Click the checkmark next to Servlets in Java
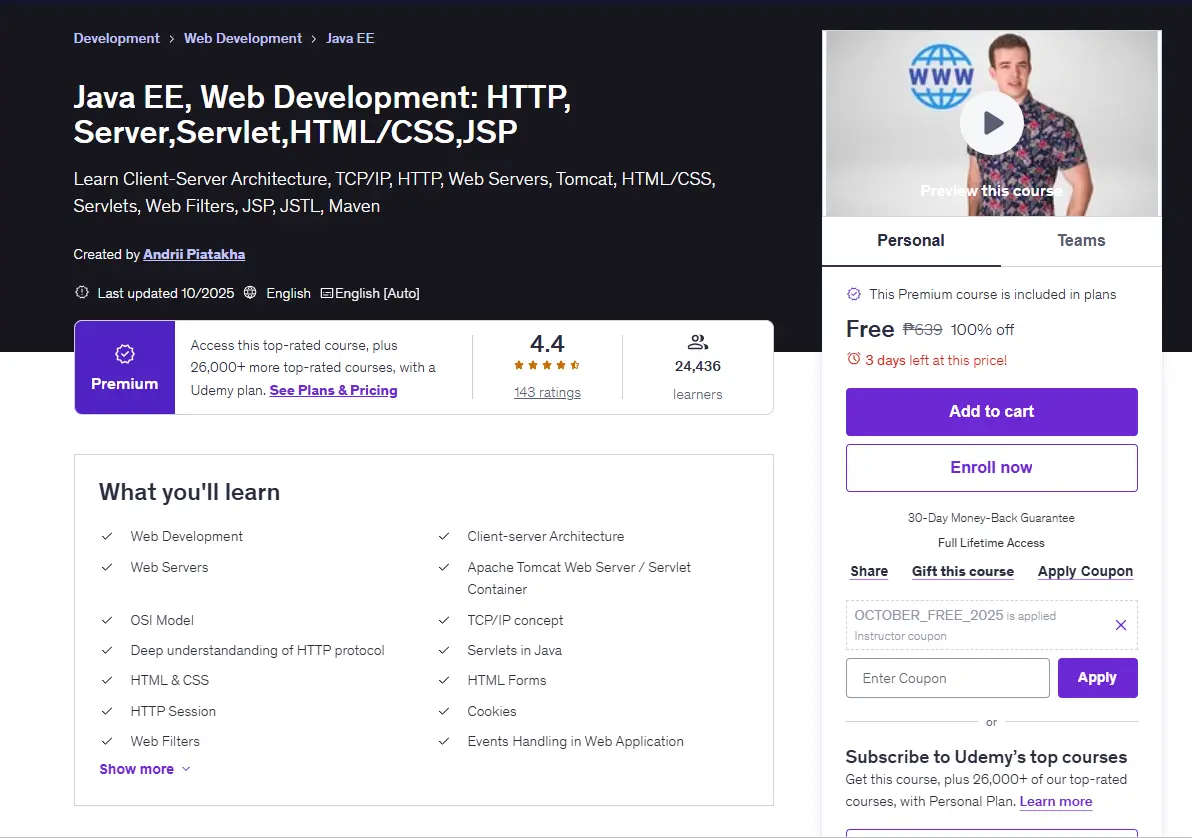 444,650
